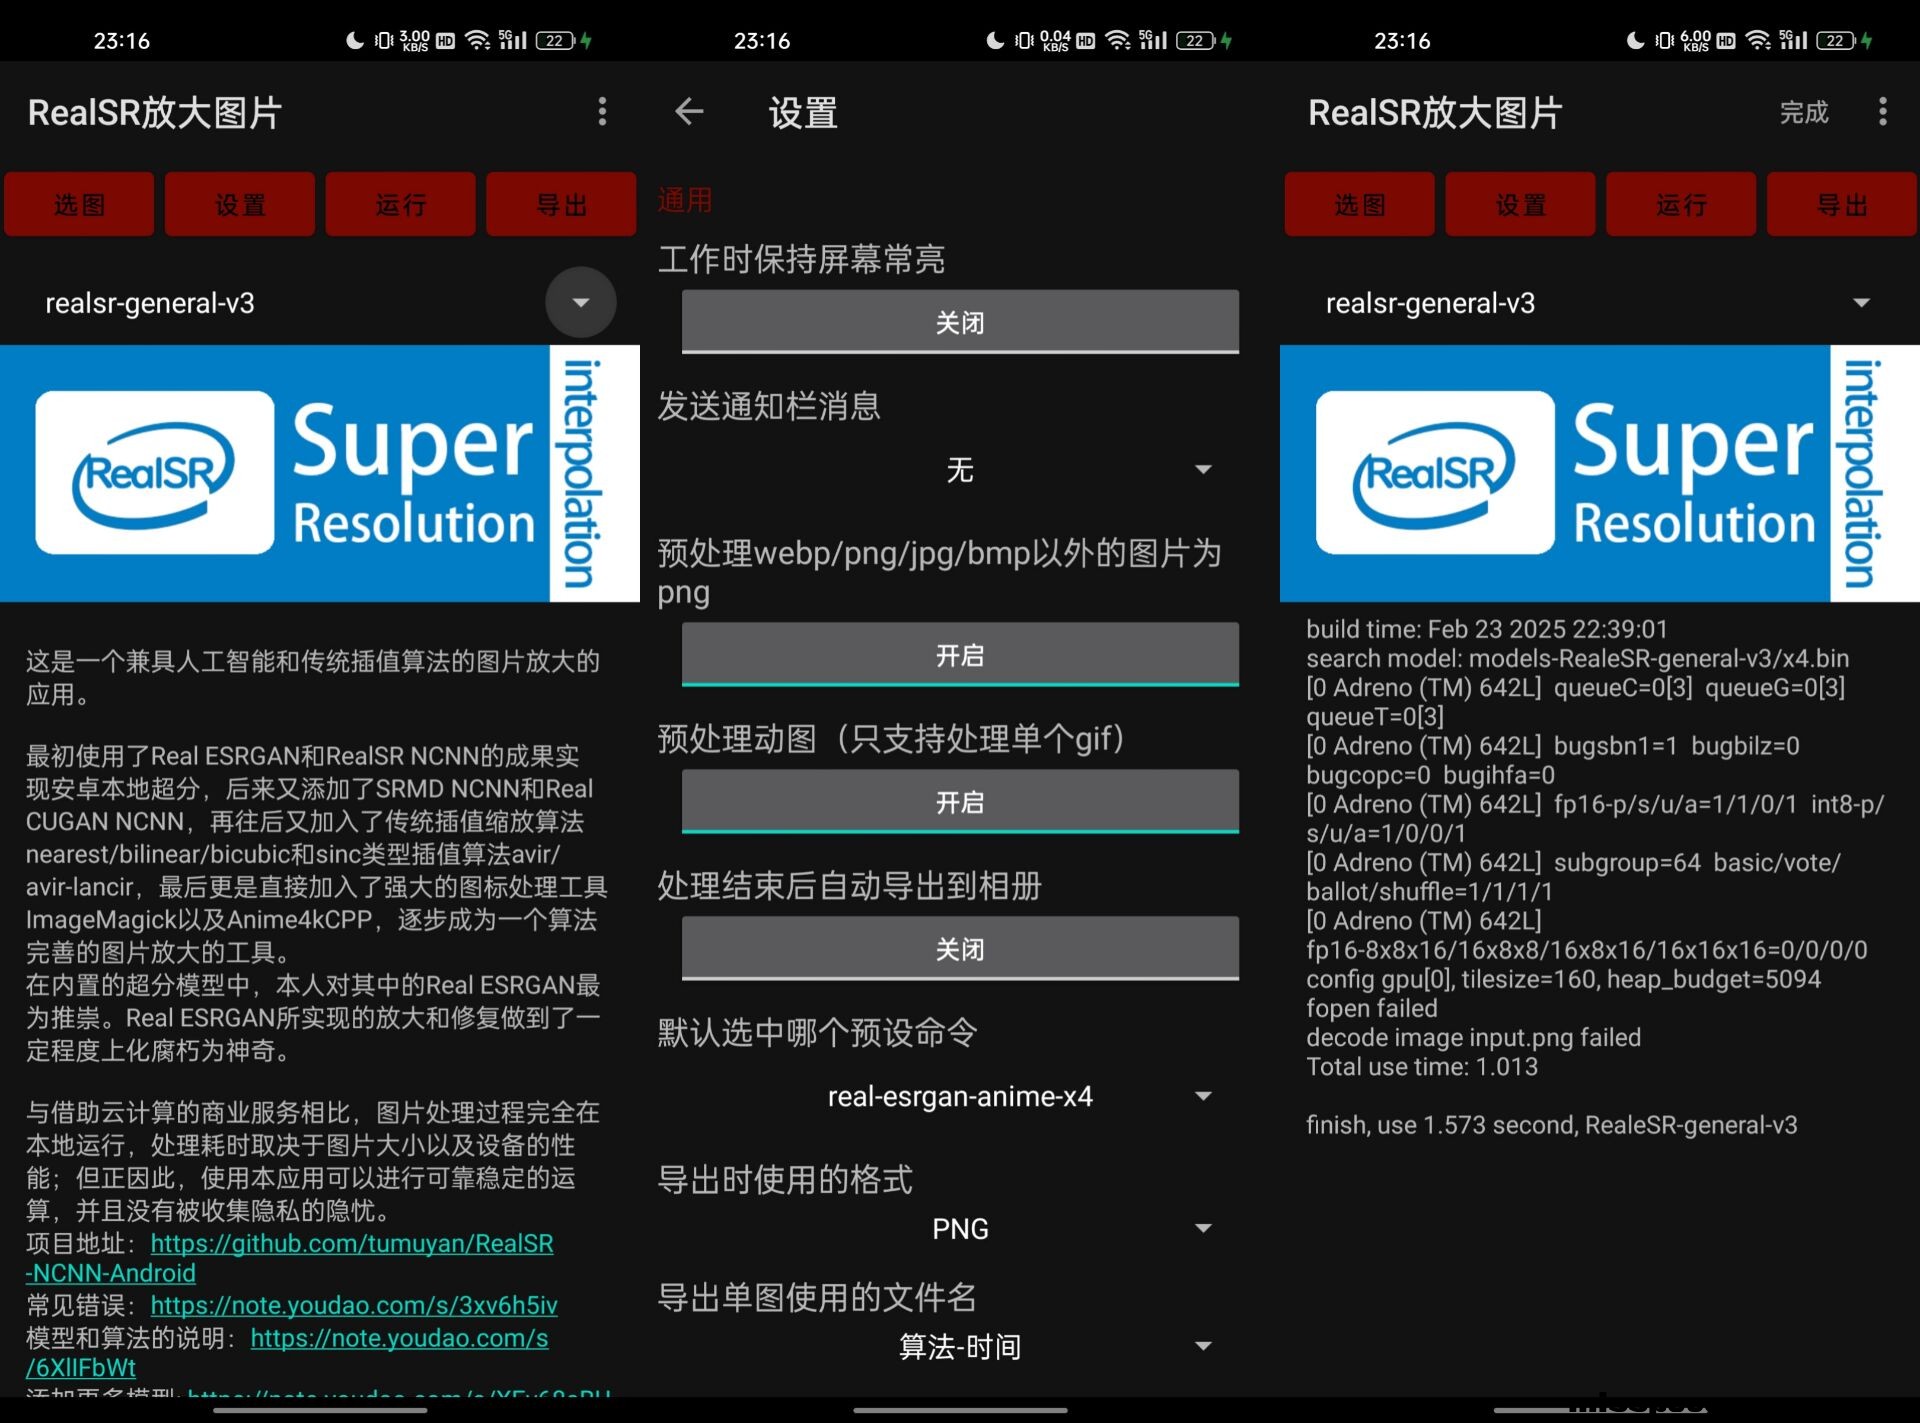Screen dimensions: 1920x1423
Task: Tap 导出单图使用的文件名 setting label
Action: click(x=817, y=1297)
